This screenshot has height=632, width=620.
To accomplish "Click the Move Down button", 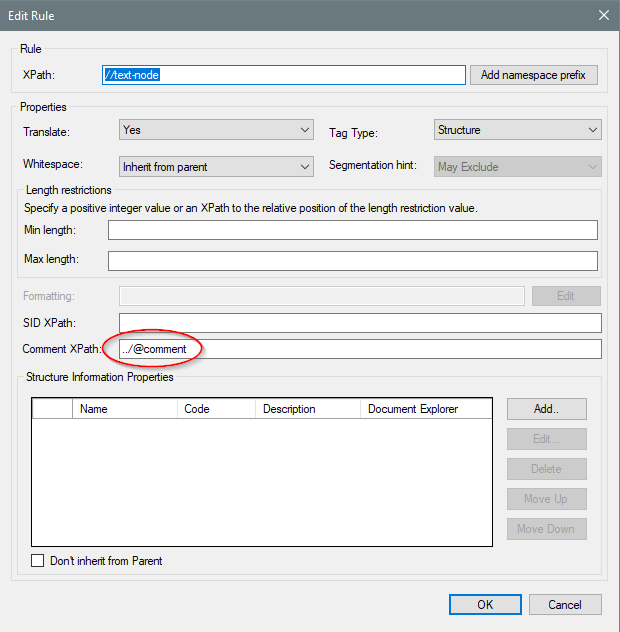I will 547,529.
